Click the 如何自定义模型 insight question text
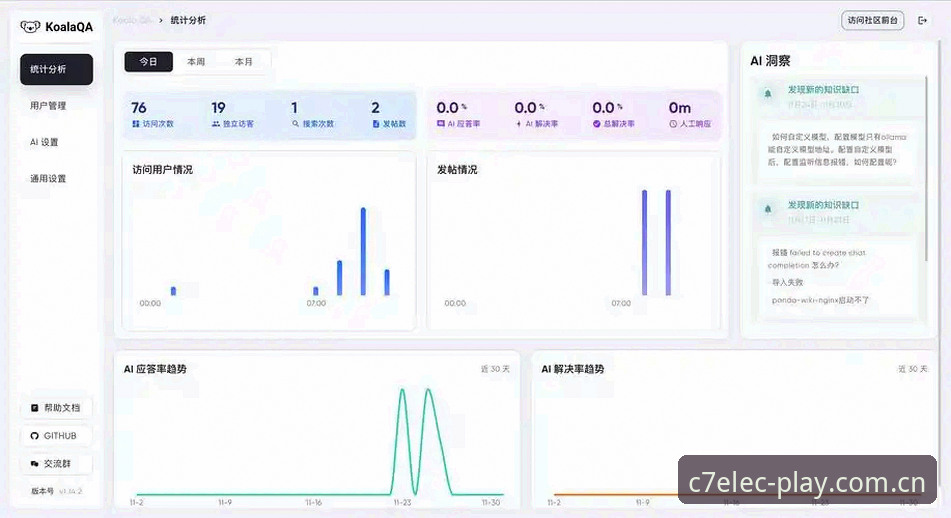951x518 pixels. click(839, 149)
